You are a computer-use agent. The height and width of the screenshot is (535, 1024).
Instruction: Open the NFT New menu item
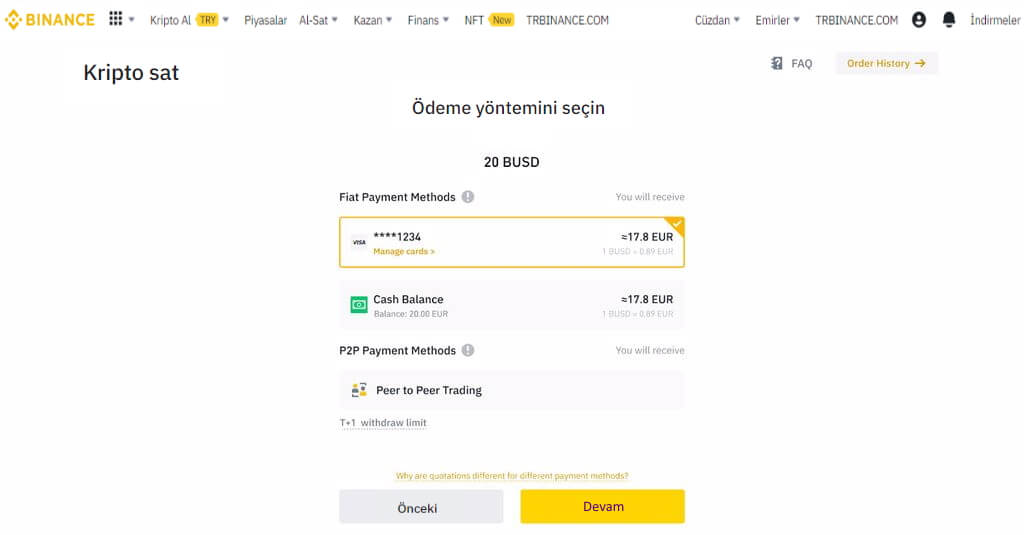[x=489, y=20]
